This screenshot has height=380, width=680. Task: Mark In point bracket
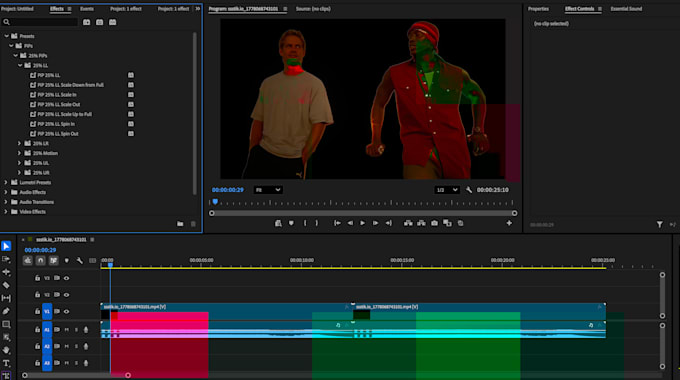click(x=305, y=223)
